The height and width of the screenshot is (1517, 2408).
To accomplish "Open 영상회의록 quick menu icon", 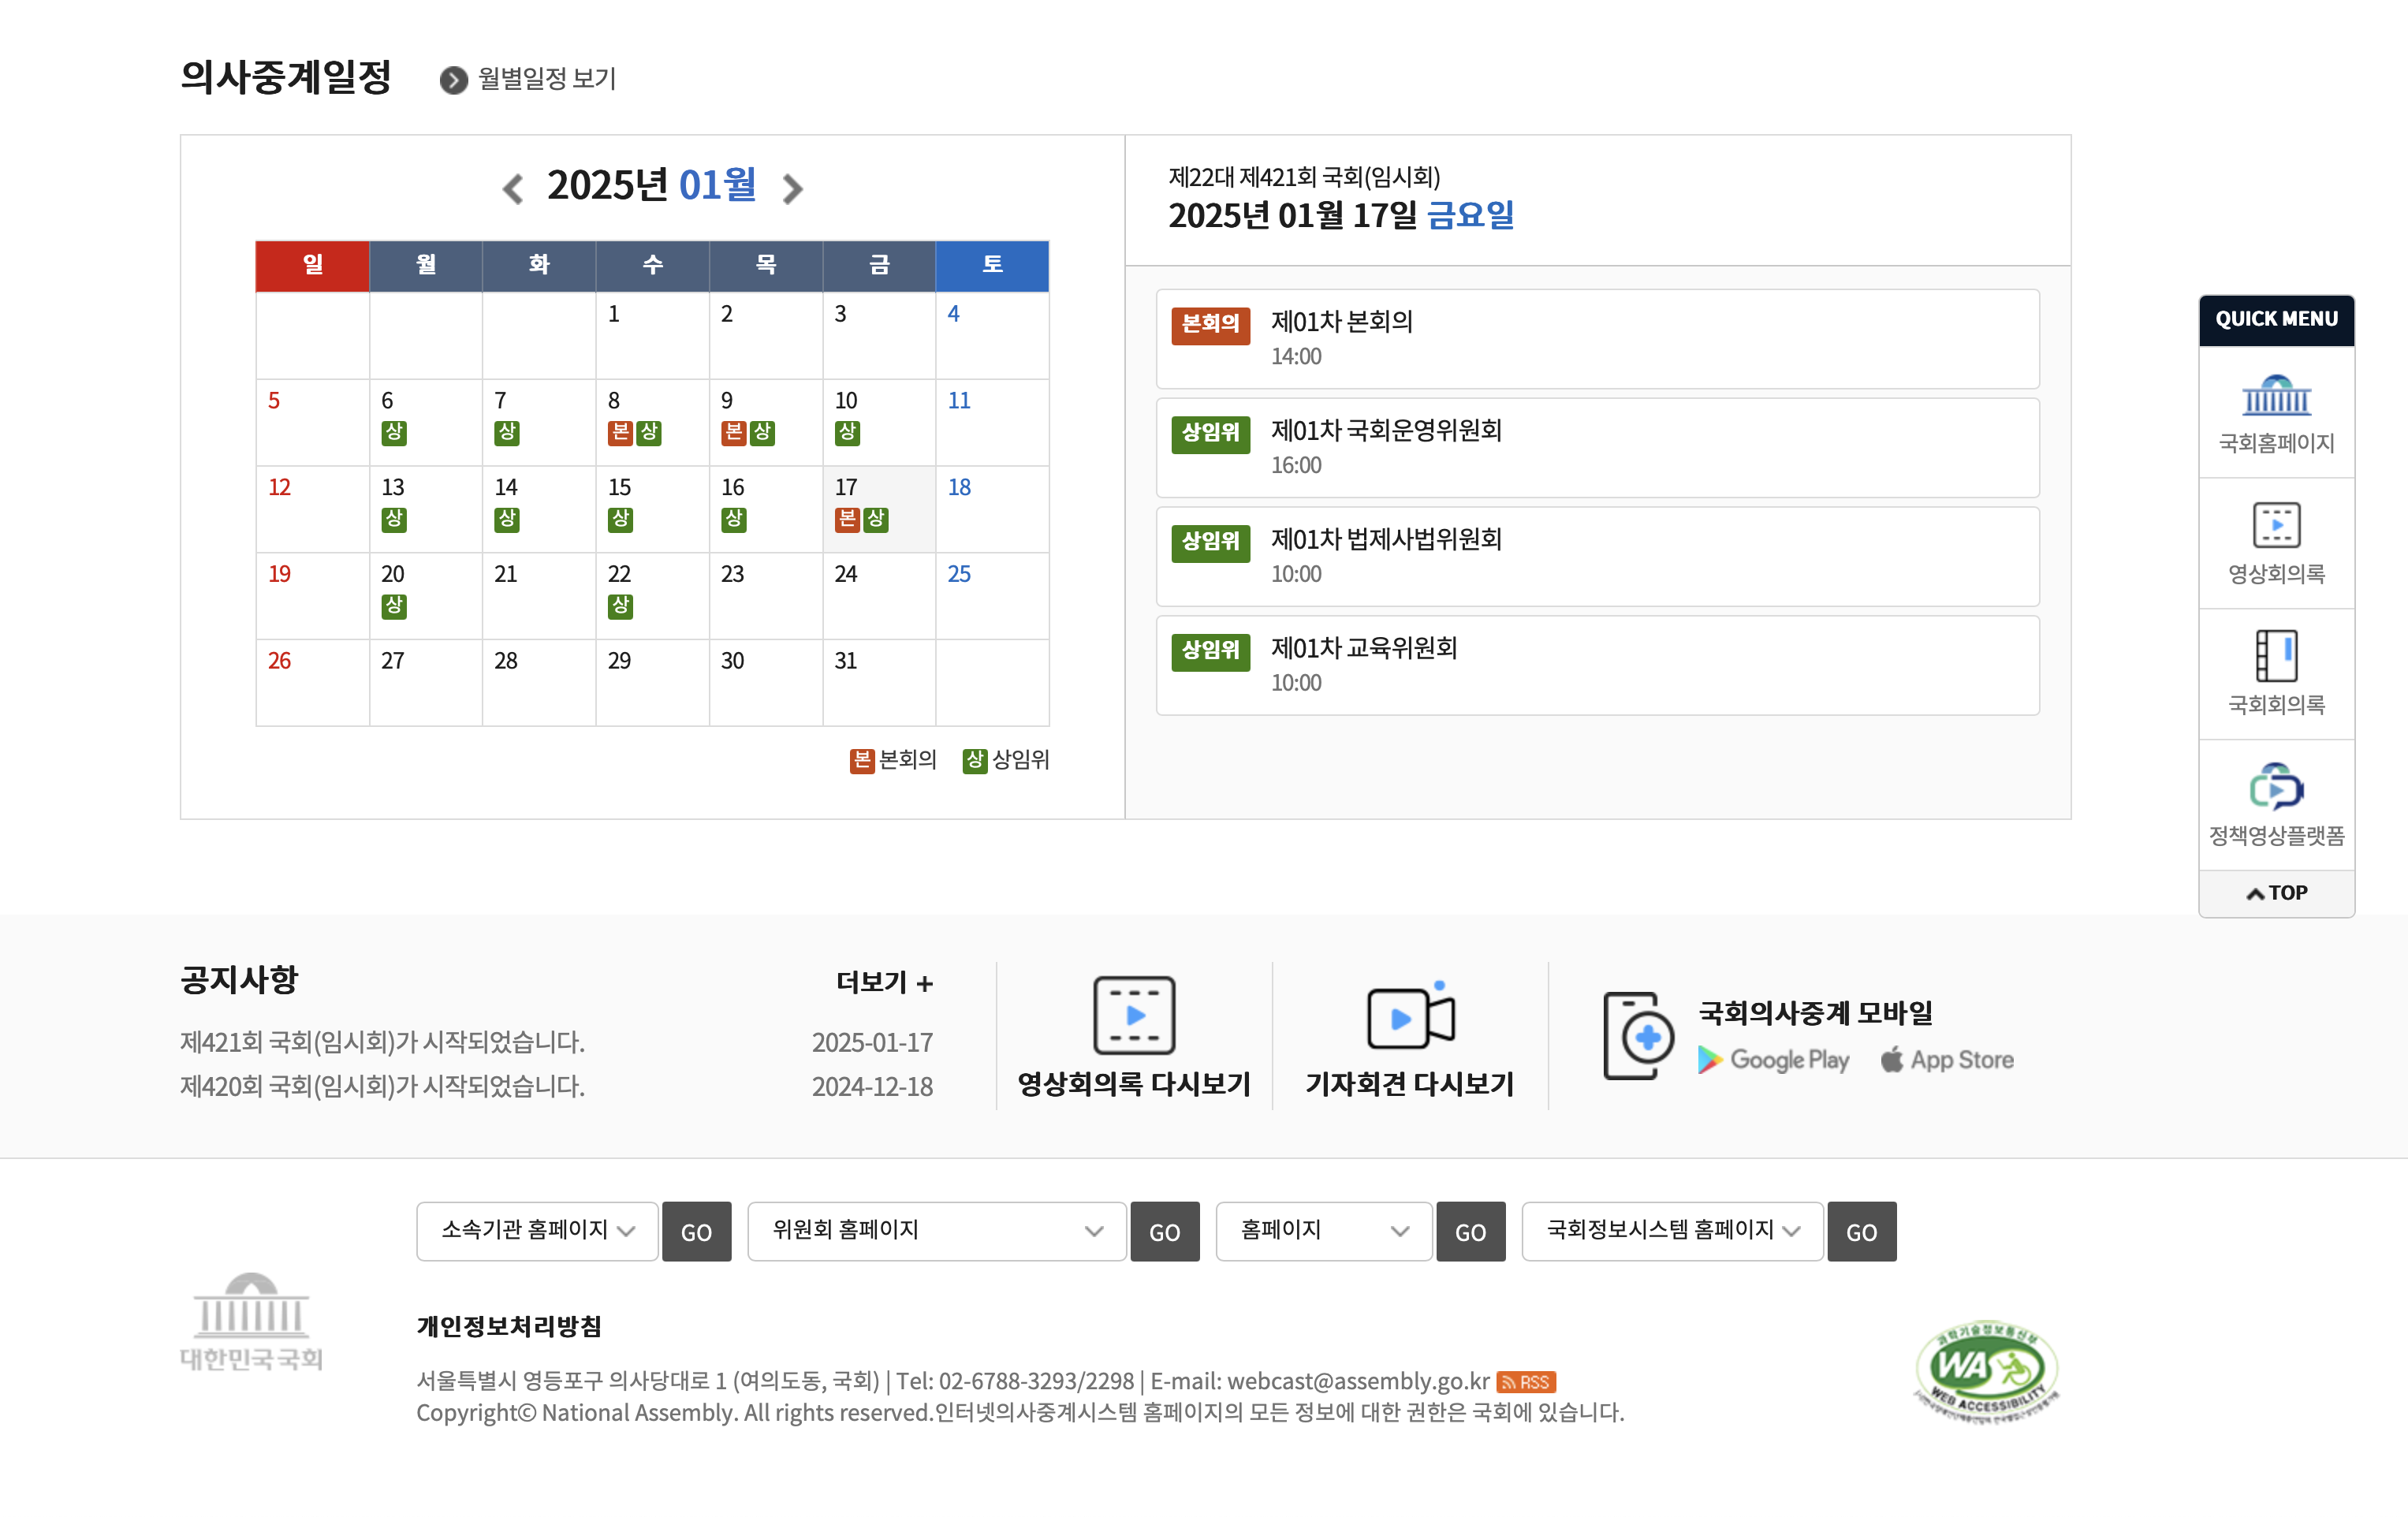I will pyautogui.click(x=2275, y=526).
